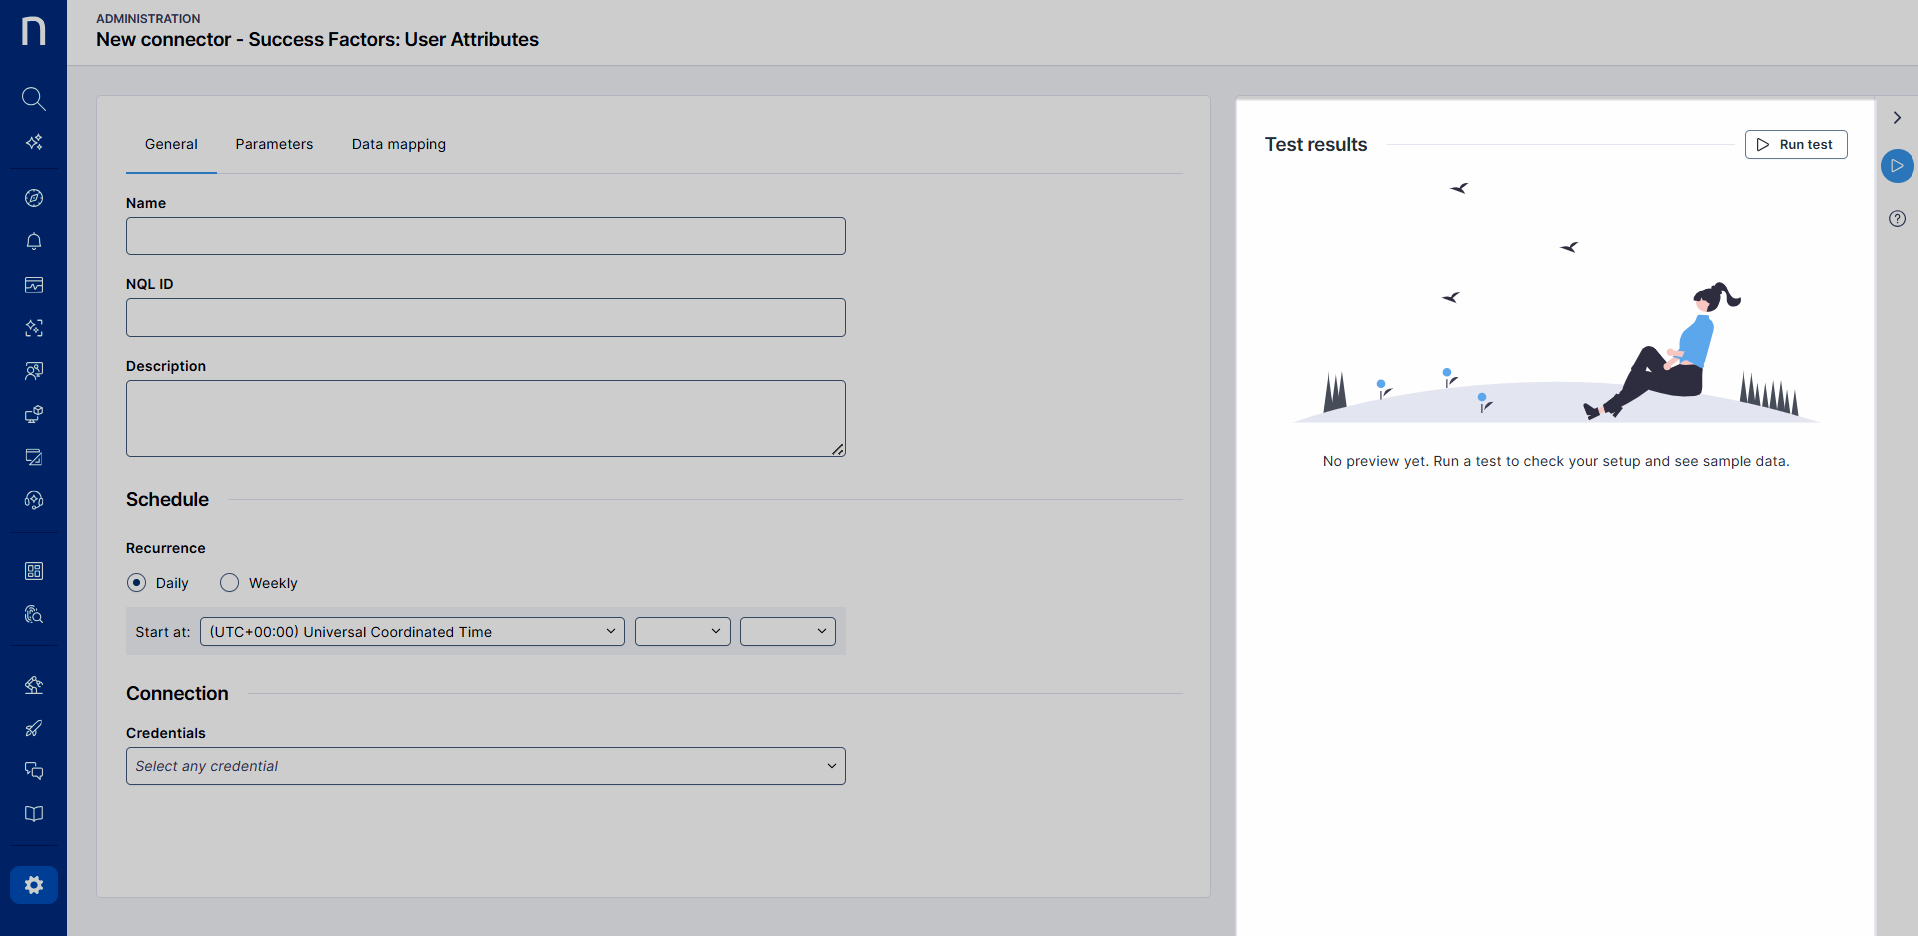Screen dimensions: 1918x936
Task: Open the gear administration icon
Action: [33, 885]
